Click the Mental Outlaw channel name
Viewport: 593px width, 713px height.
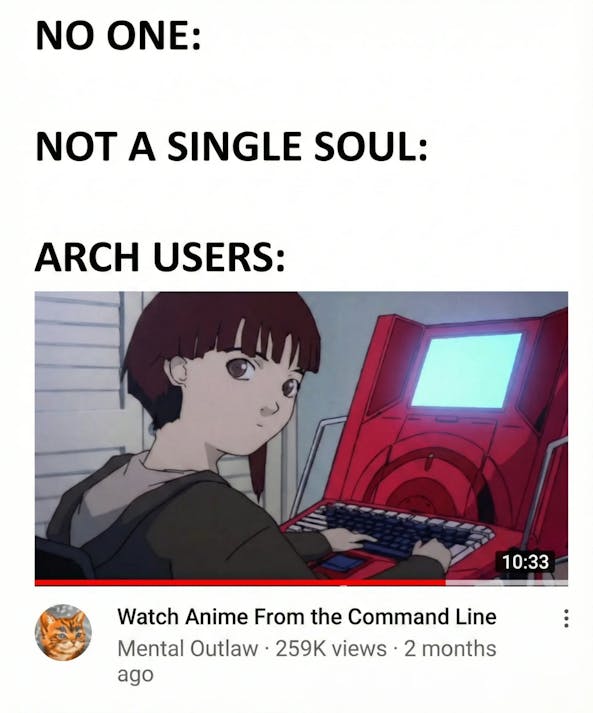[187, 648]
